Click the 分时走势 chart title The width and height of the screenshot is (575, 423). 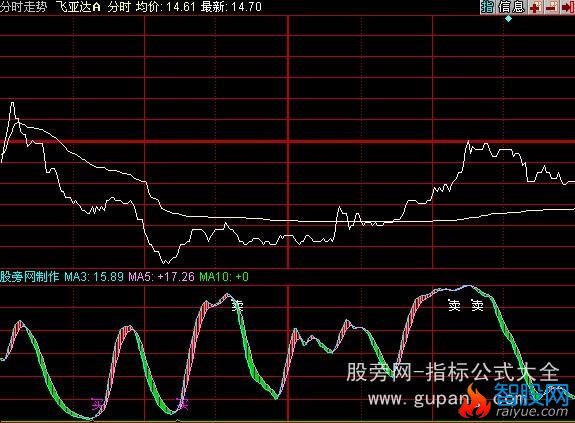click(24, 7)
